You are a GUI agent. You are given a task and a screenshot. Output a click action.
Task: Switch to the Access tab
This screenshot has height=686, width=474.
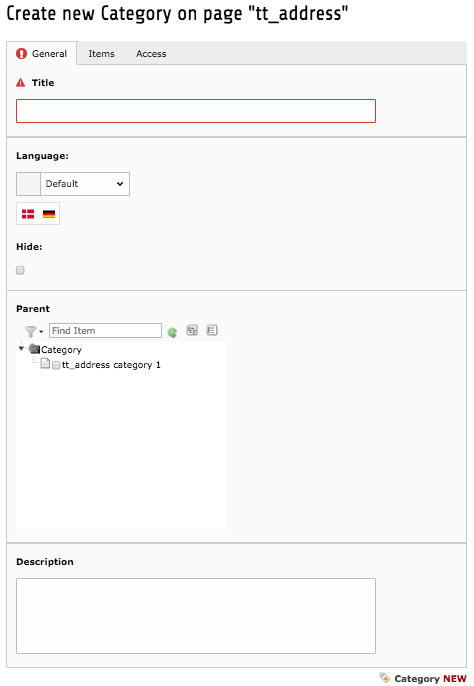(x=151, y=54)
